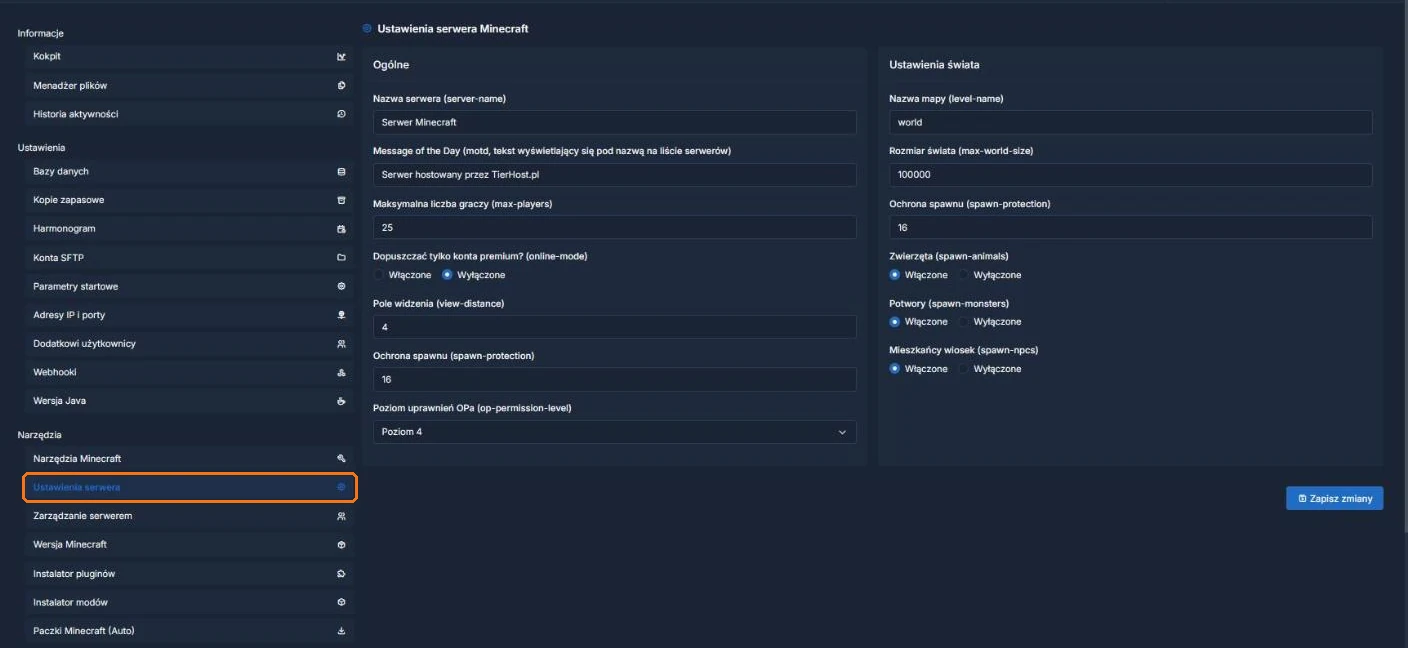Click the Zarządzanie serwerem icon
This screenshot has width=1408, height=648.
click(x=341, y=516)
